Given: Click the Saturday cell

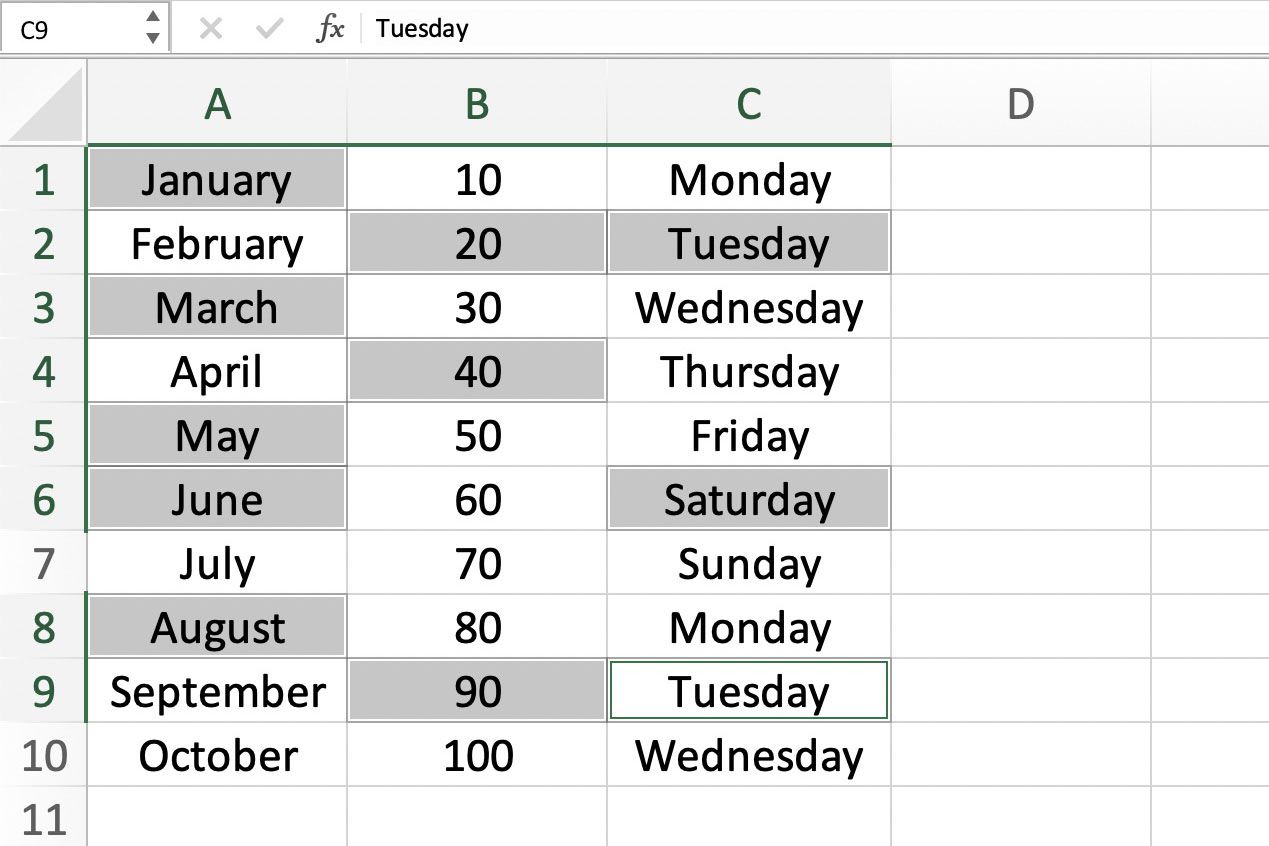Looking at the screenshot, I should (x=749, y=499).
